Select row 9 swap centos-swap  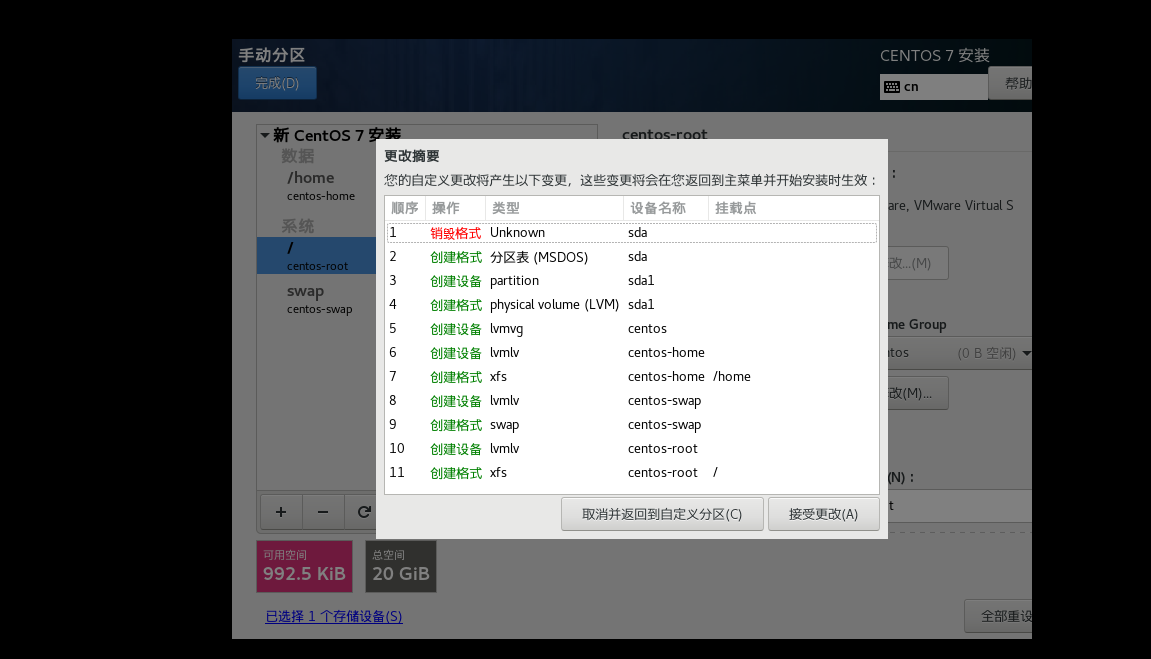[x=631, y=425]
